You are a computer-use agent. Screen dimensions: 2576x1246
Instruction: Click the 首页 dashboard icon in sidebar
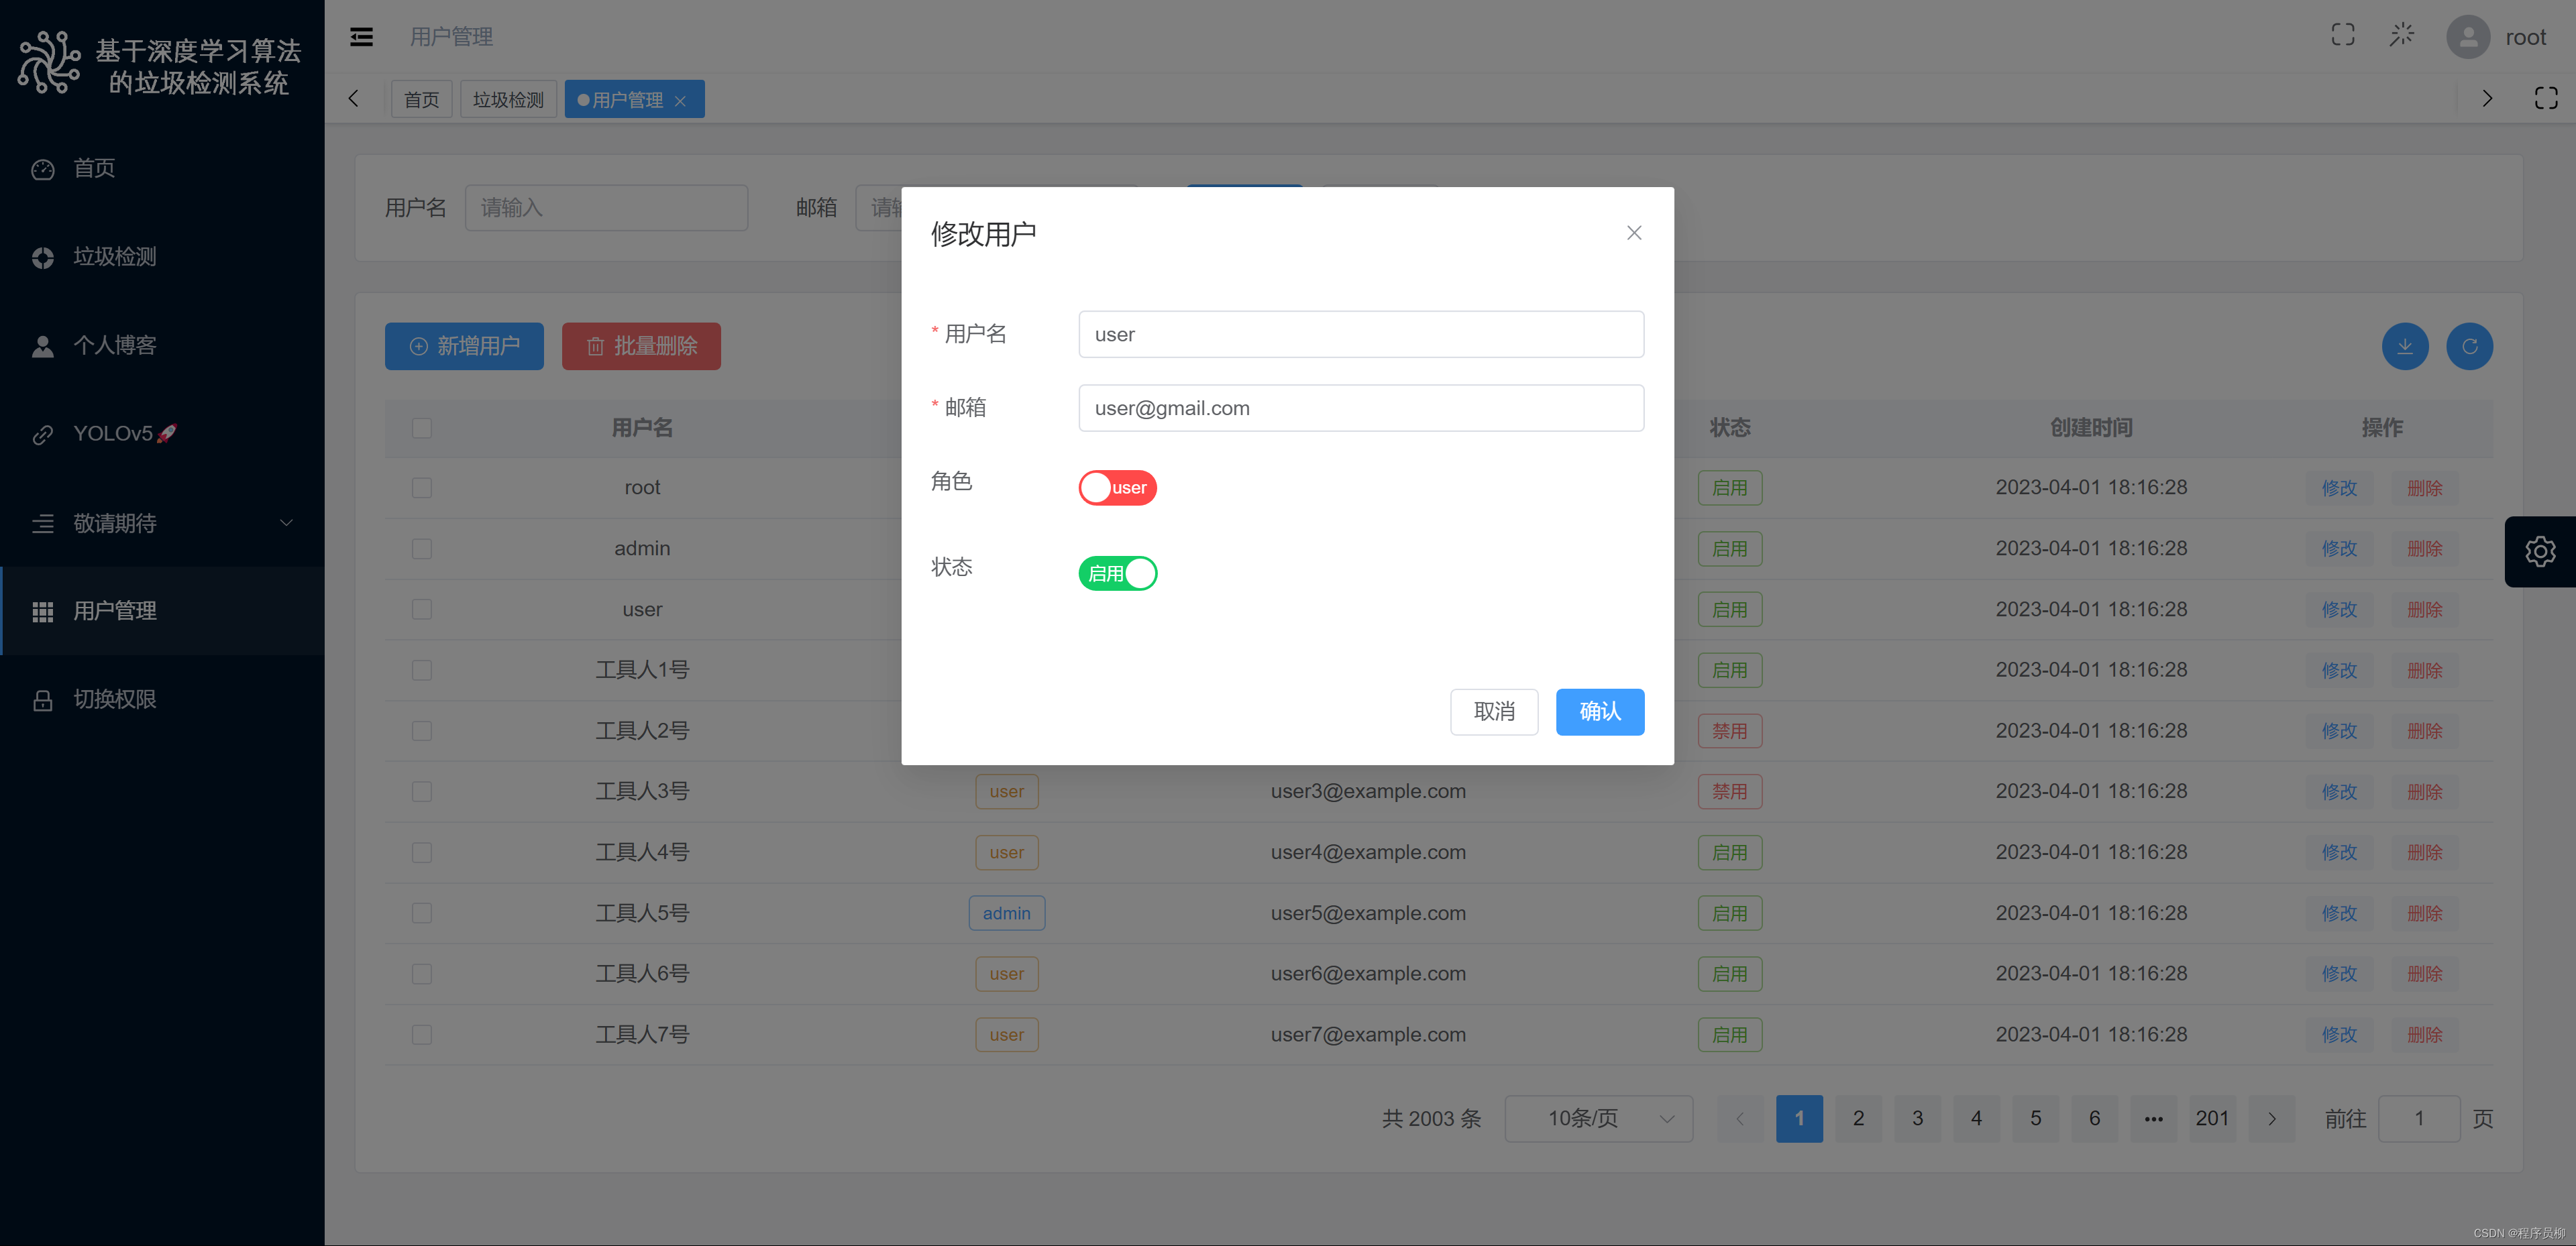click(42, 169)
